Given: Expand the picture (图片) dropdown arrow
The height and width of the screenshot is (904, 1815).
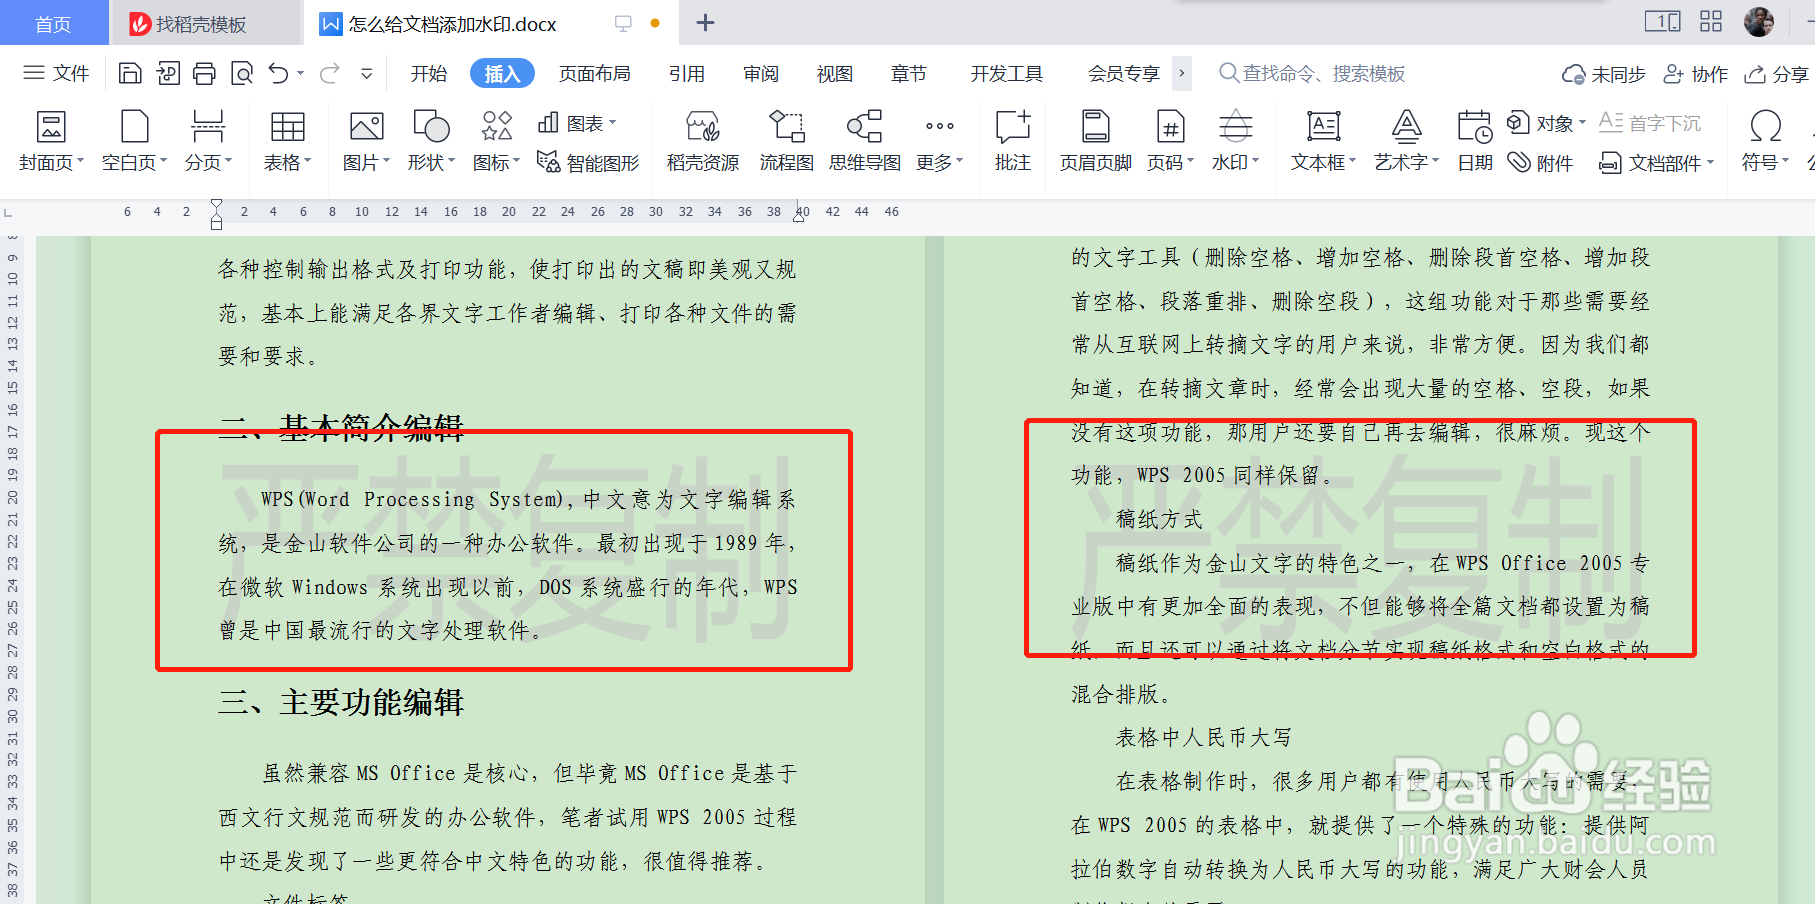Looking at the screenshot, I should (386, 161).
